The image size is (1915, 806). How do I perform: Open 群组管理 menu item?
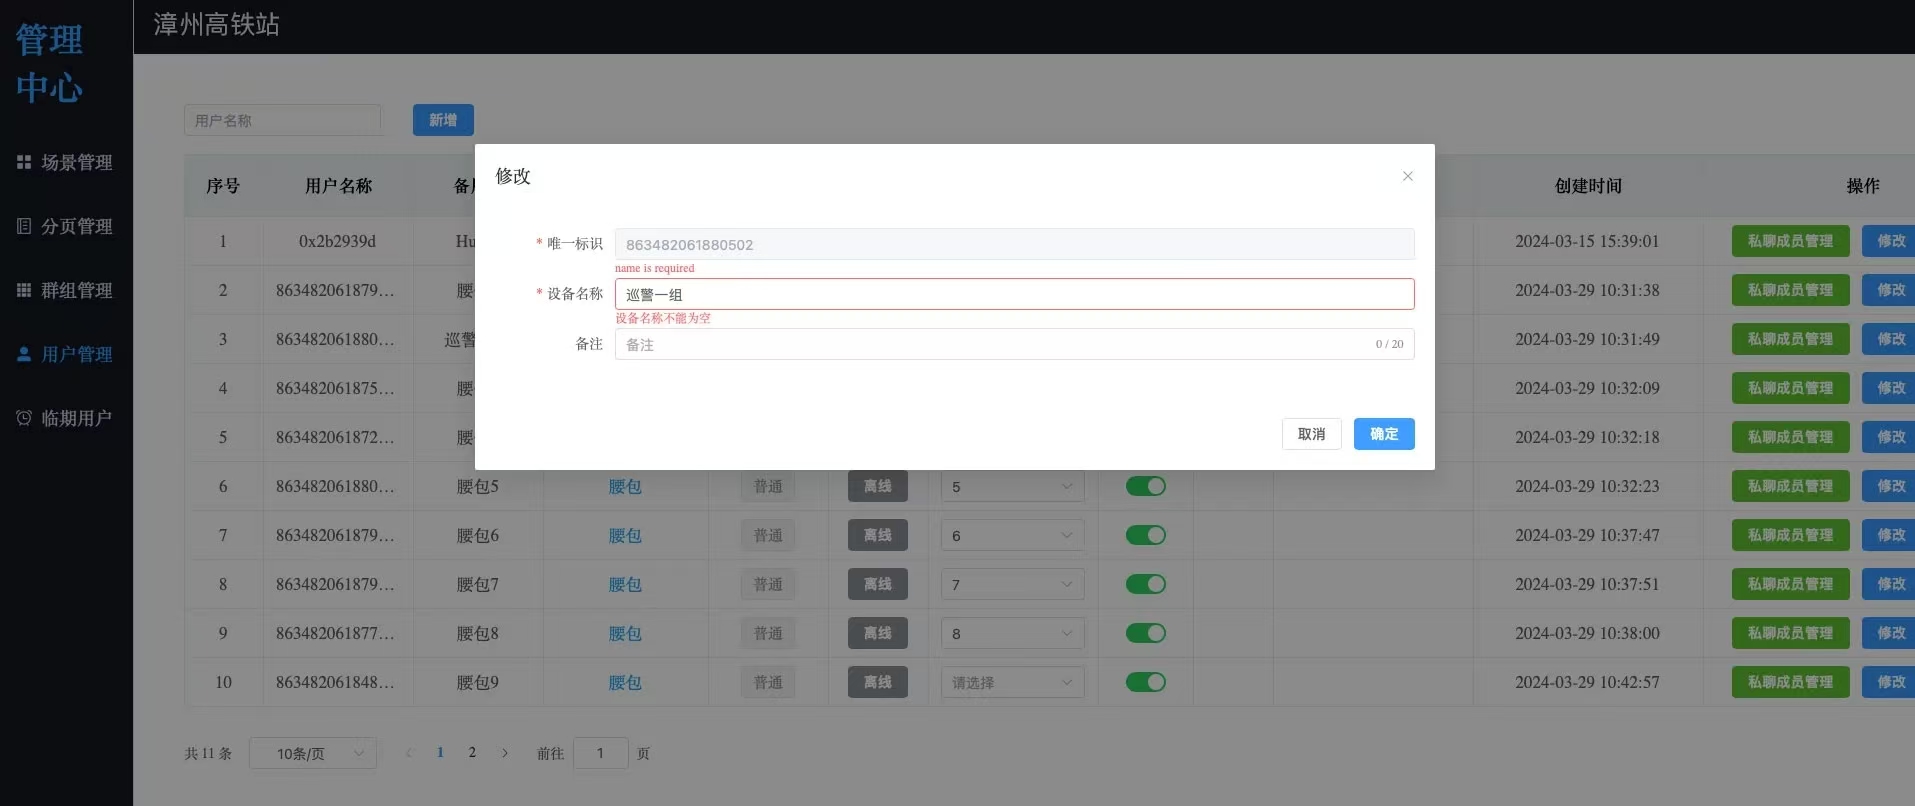click(66, 290)
